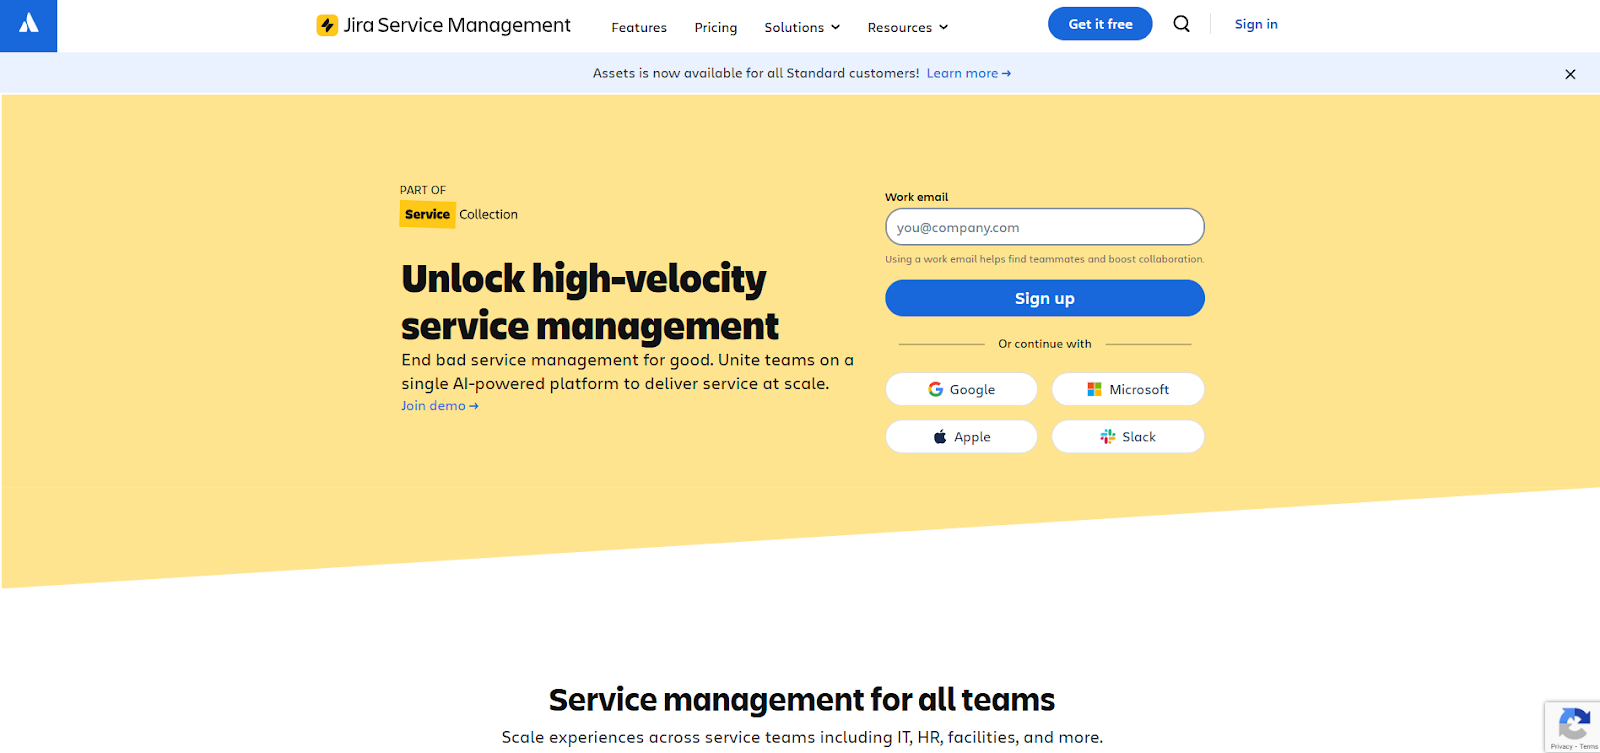Click the 'Or continue with' text
Screen dimensions: 1600x753
(1045, 343)
